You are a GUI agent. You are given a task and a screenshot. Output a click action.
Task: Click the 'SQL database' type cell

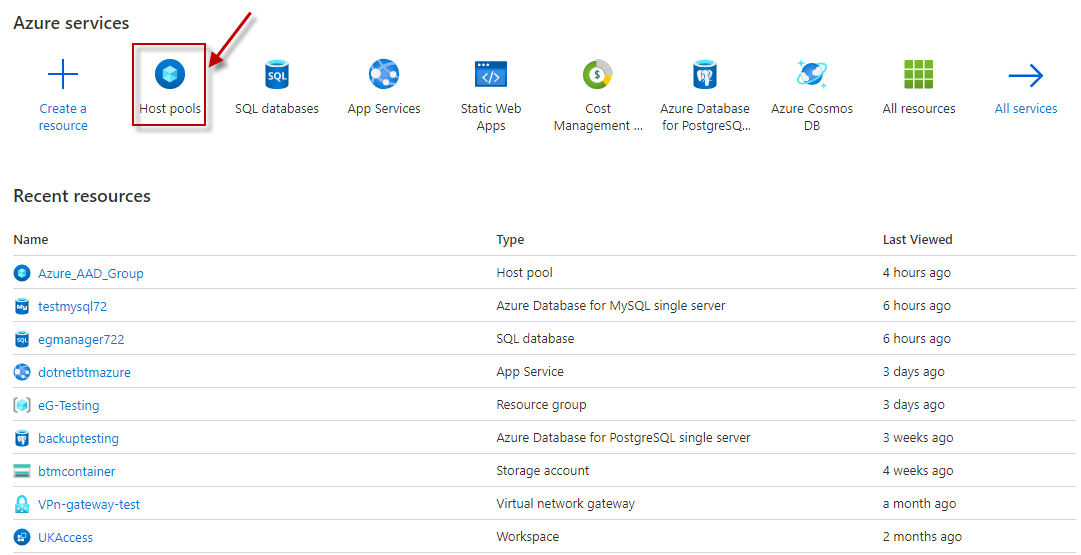[535, 339]
